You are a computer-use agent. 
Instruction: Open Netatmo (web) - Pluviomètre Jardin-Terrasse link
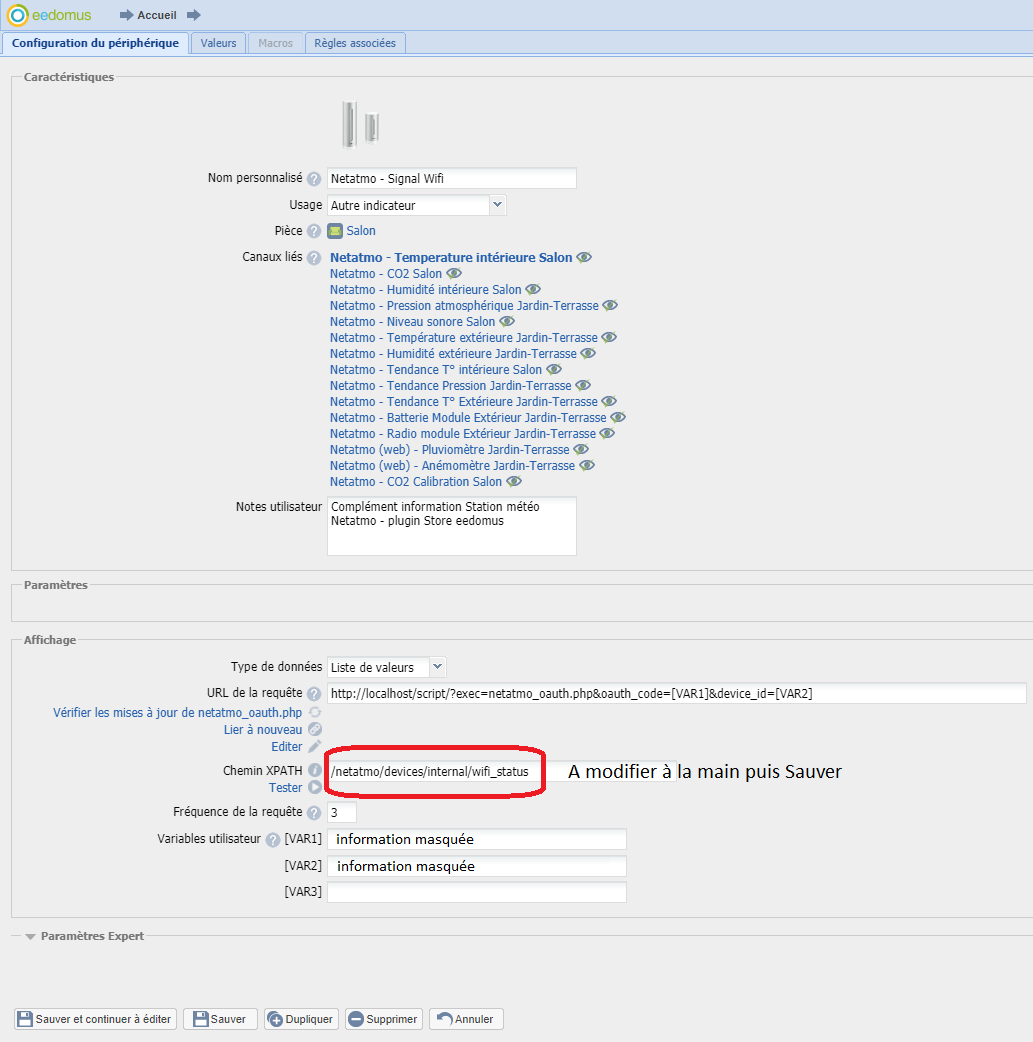450,449
